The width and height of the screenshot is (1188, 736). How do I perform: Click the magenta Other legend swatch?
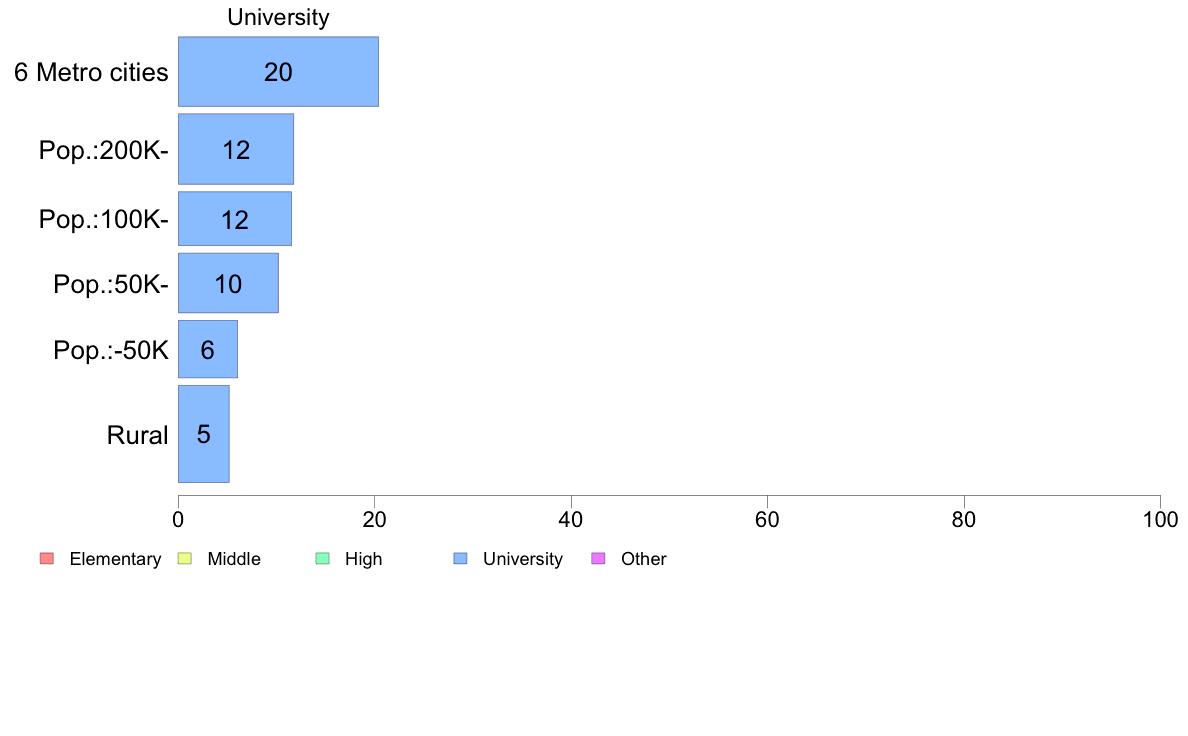pos(599,559)
